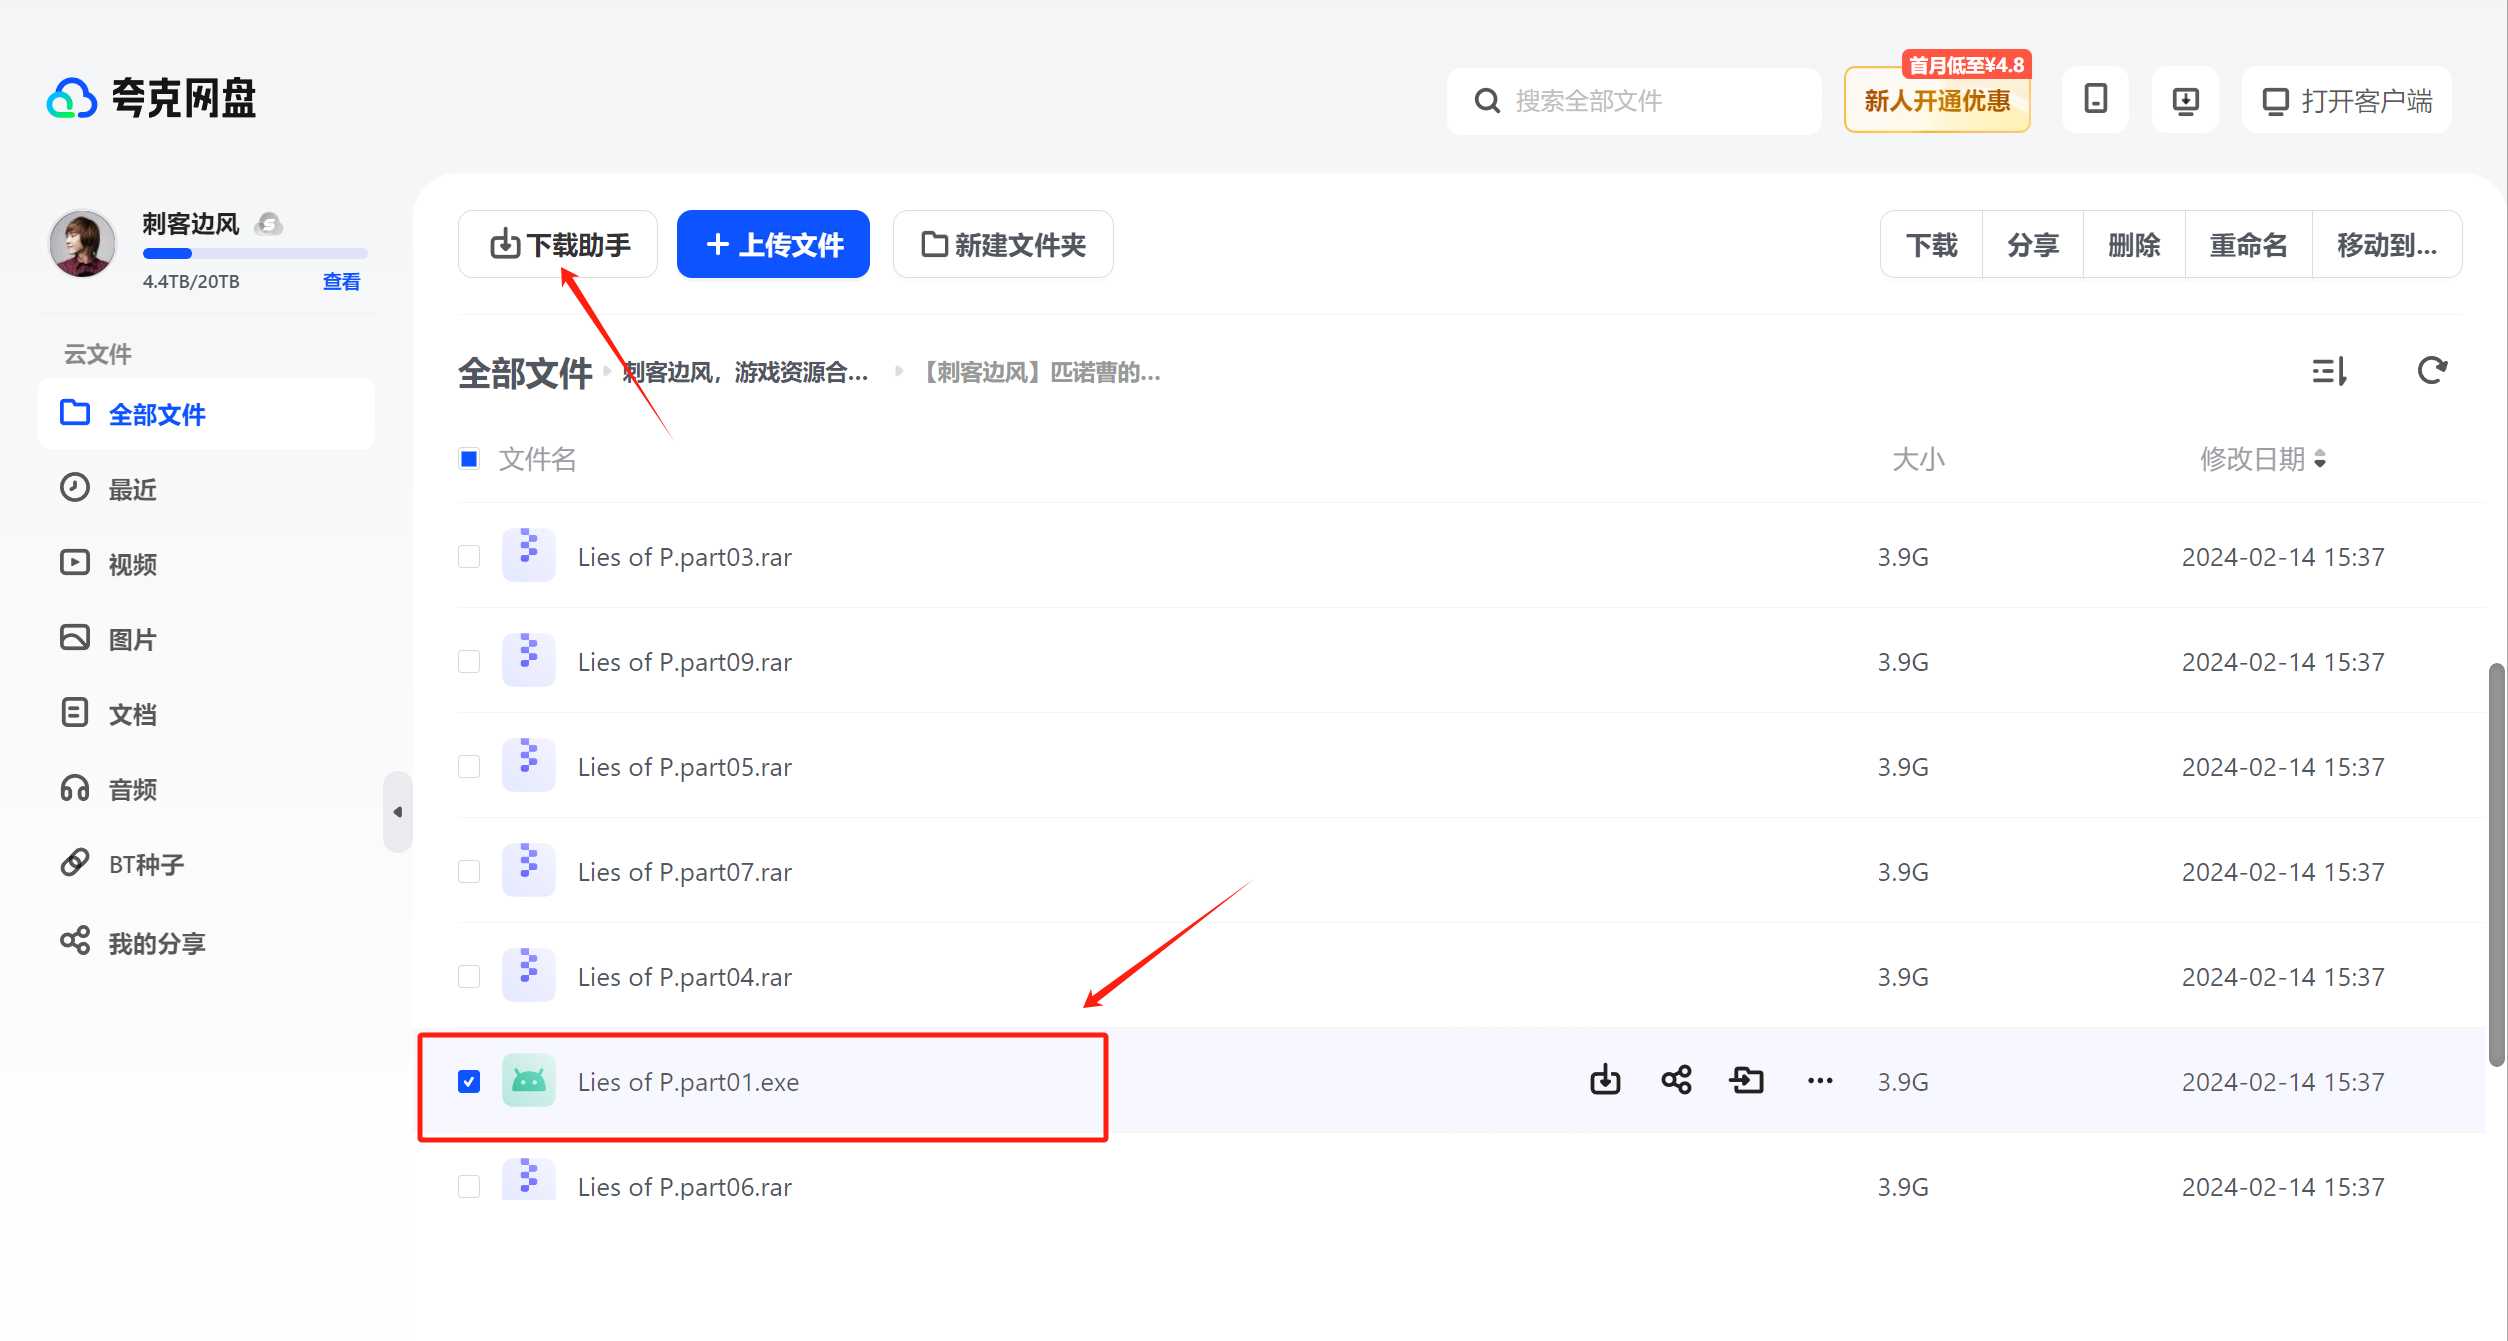The image size is (2508, 1341).
Task: Click the search magnifier icon
Action: (1487, 100)
